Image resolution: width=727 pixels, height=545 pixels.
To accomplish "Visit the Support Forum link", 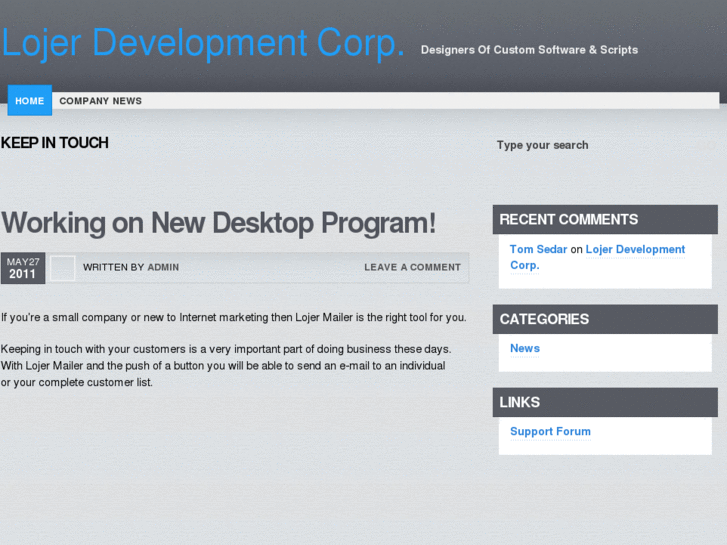I will point(550,431).
